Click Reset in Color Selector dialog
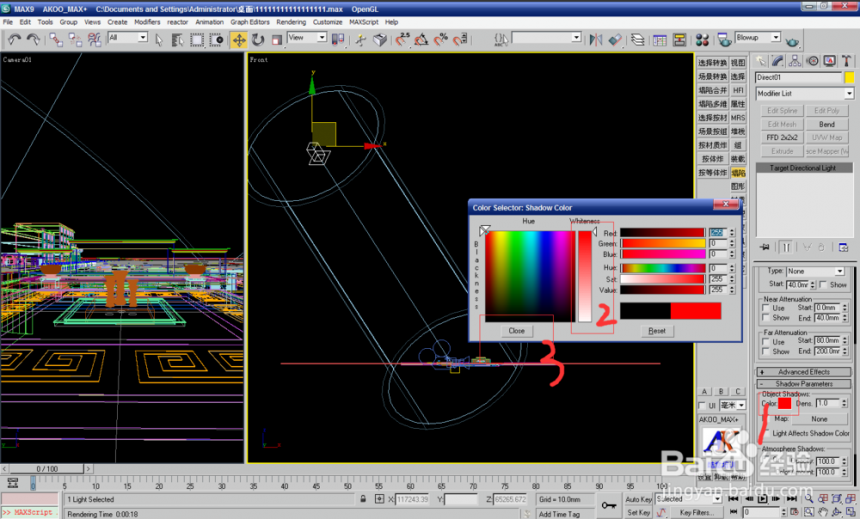This screenshot has height=519, width=860. pyautogui.click(x=657, y=331)
